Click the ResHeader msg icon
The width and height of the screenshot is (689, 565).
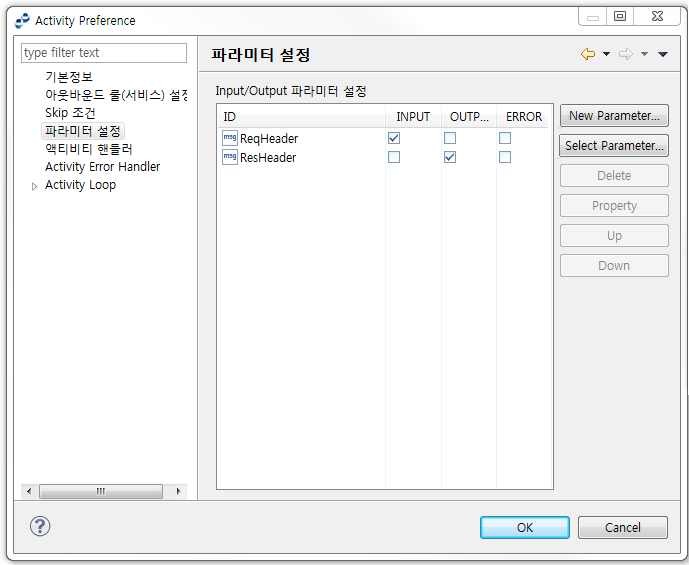point(229,157)
